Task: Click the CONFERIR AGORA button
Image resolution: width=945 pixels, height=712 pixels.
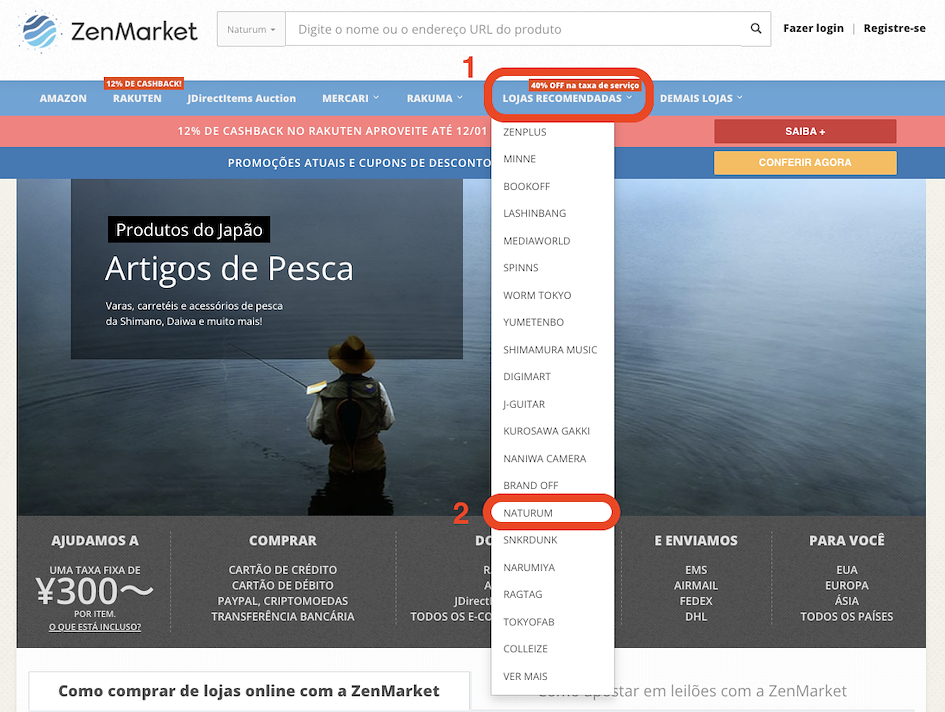Action: point(805,163)
